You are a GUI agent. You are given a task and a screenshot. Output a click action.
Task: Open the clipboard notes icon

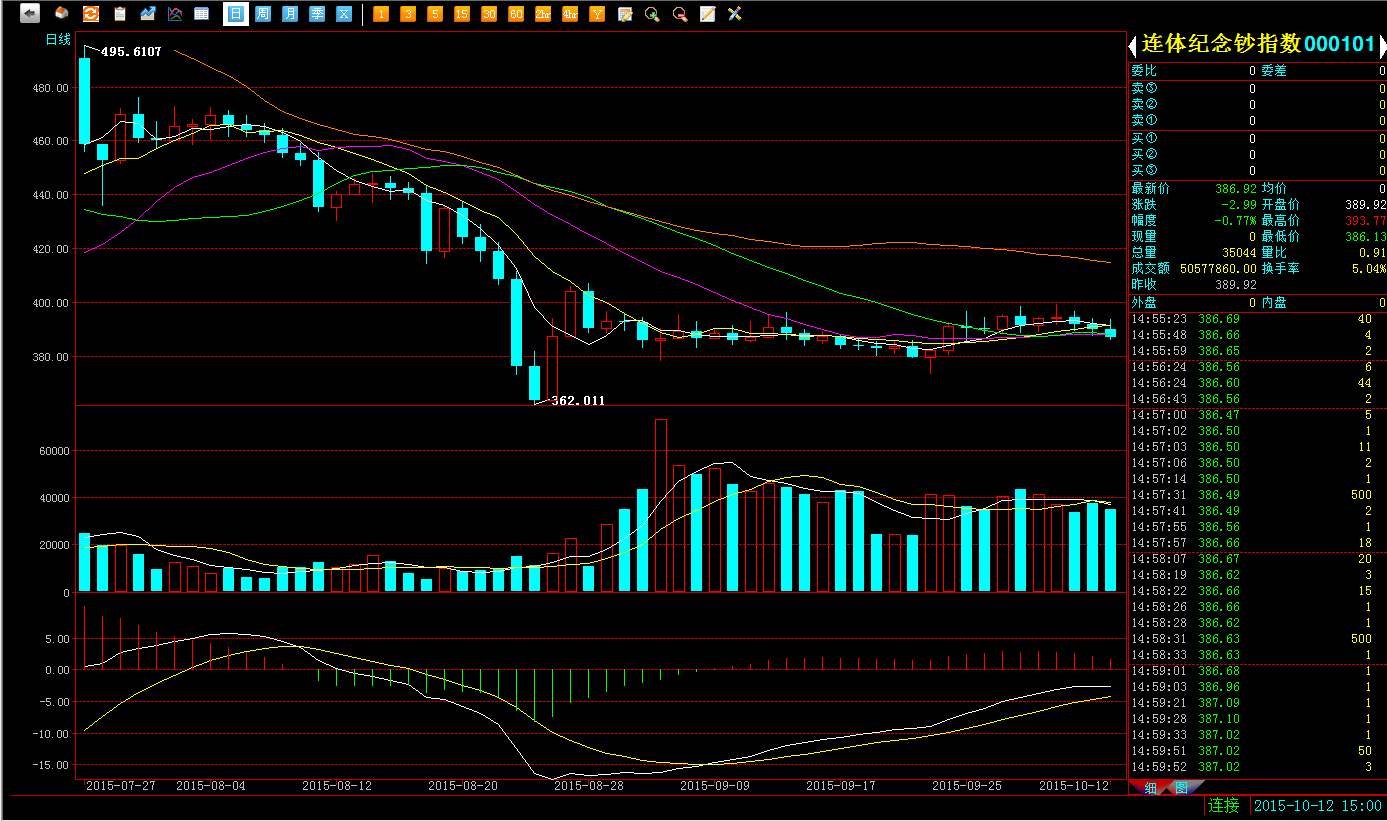coord(120,14)
